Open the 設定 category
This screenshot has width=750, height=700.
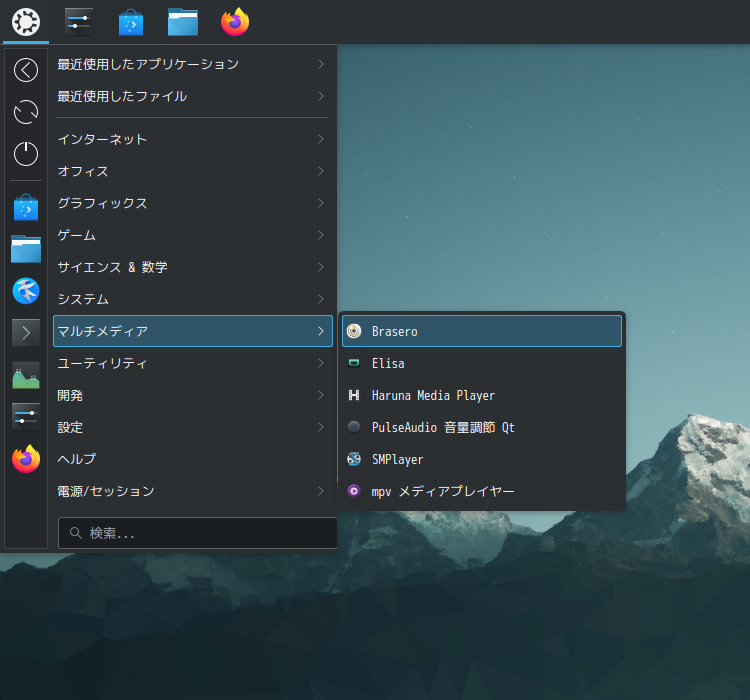[193, 427]
